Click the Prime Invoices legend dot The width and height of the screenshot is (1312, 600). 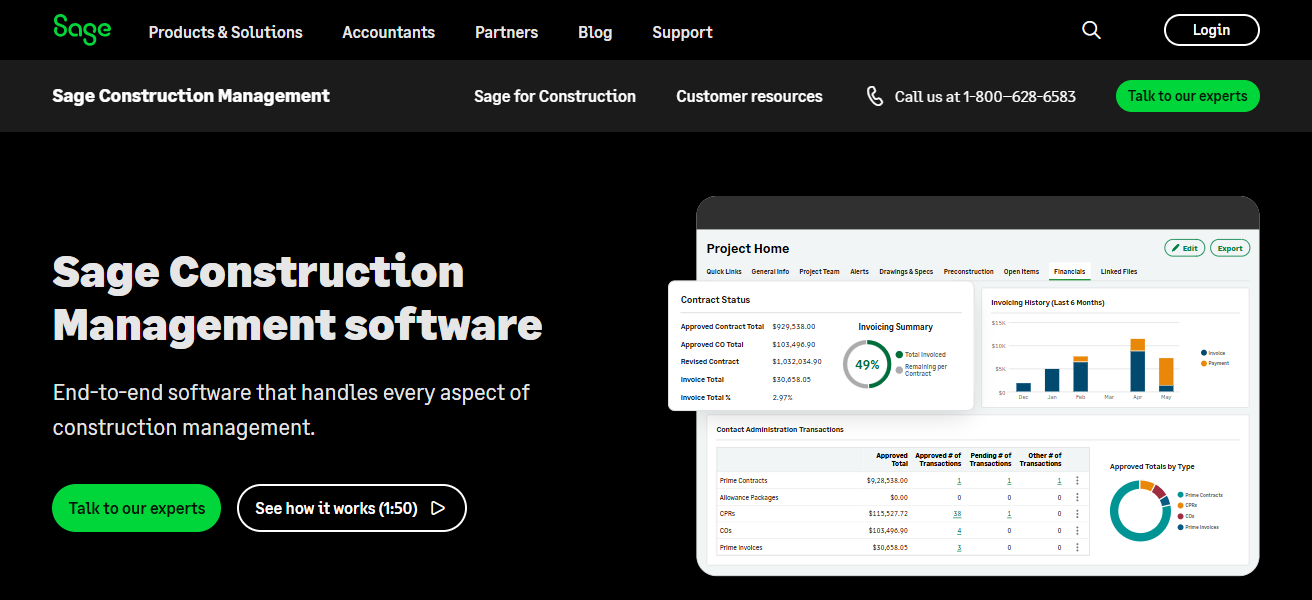point(1181,527)
